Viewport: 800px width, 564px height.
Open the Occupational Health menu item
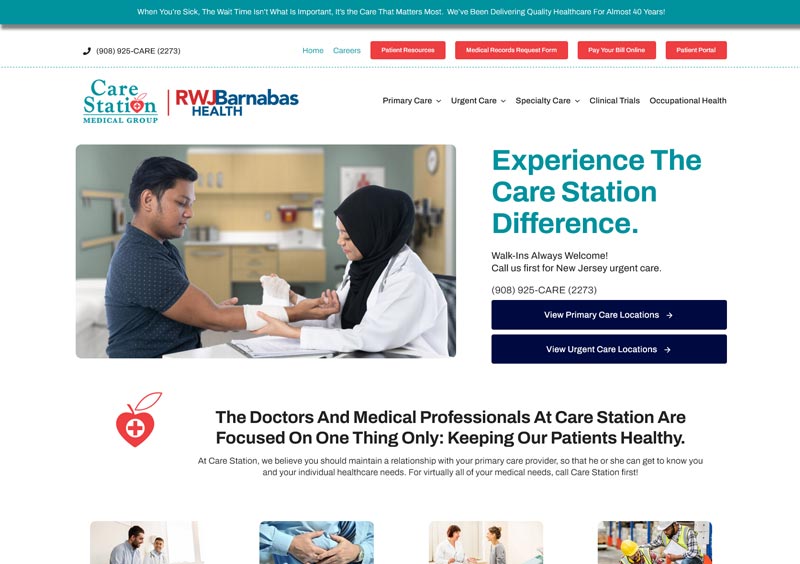click(688, 101)
